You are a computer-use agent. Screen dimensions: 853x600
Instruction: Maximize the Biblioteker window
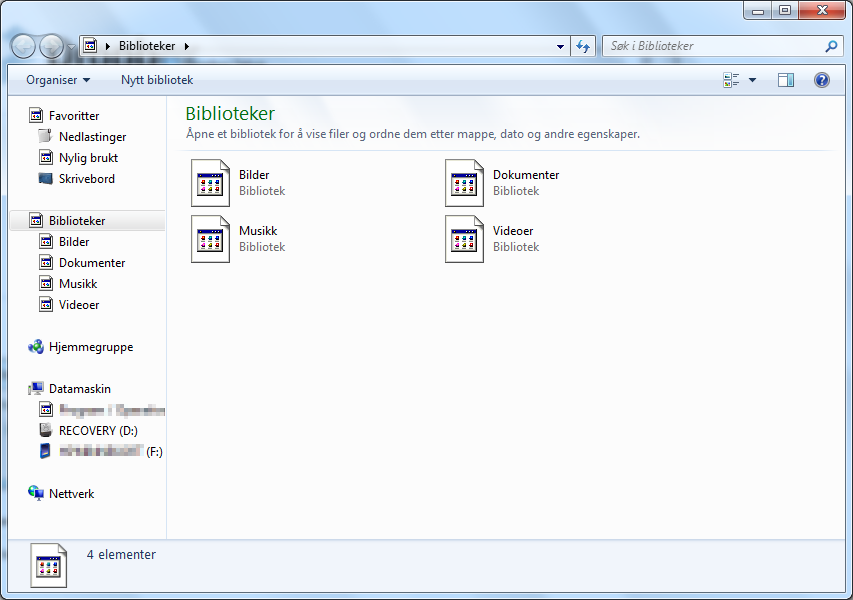click(784, 10)
